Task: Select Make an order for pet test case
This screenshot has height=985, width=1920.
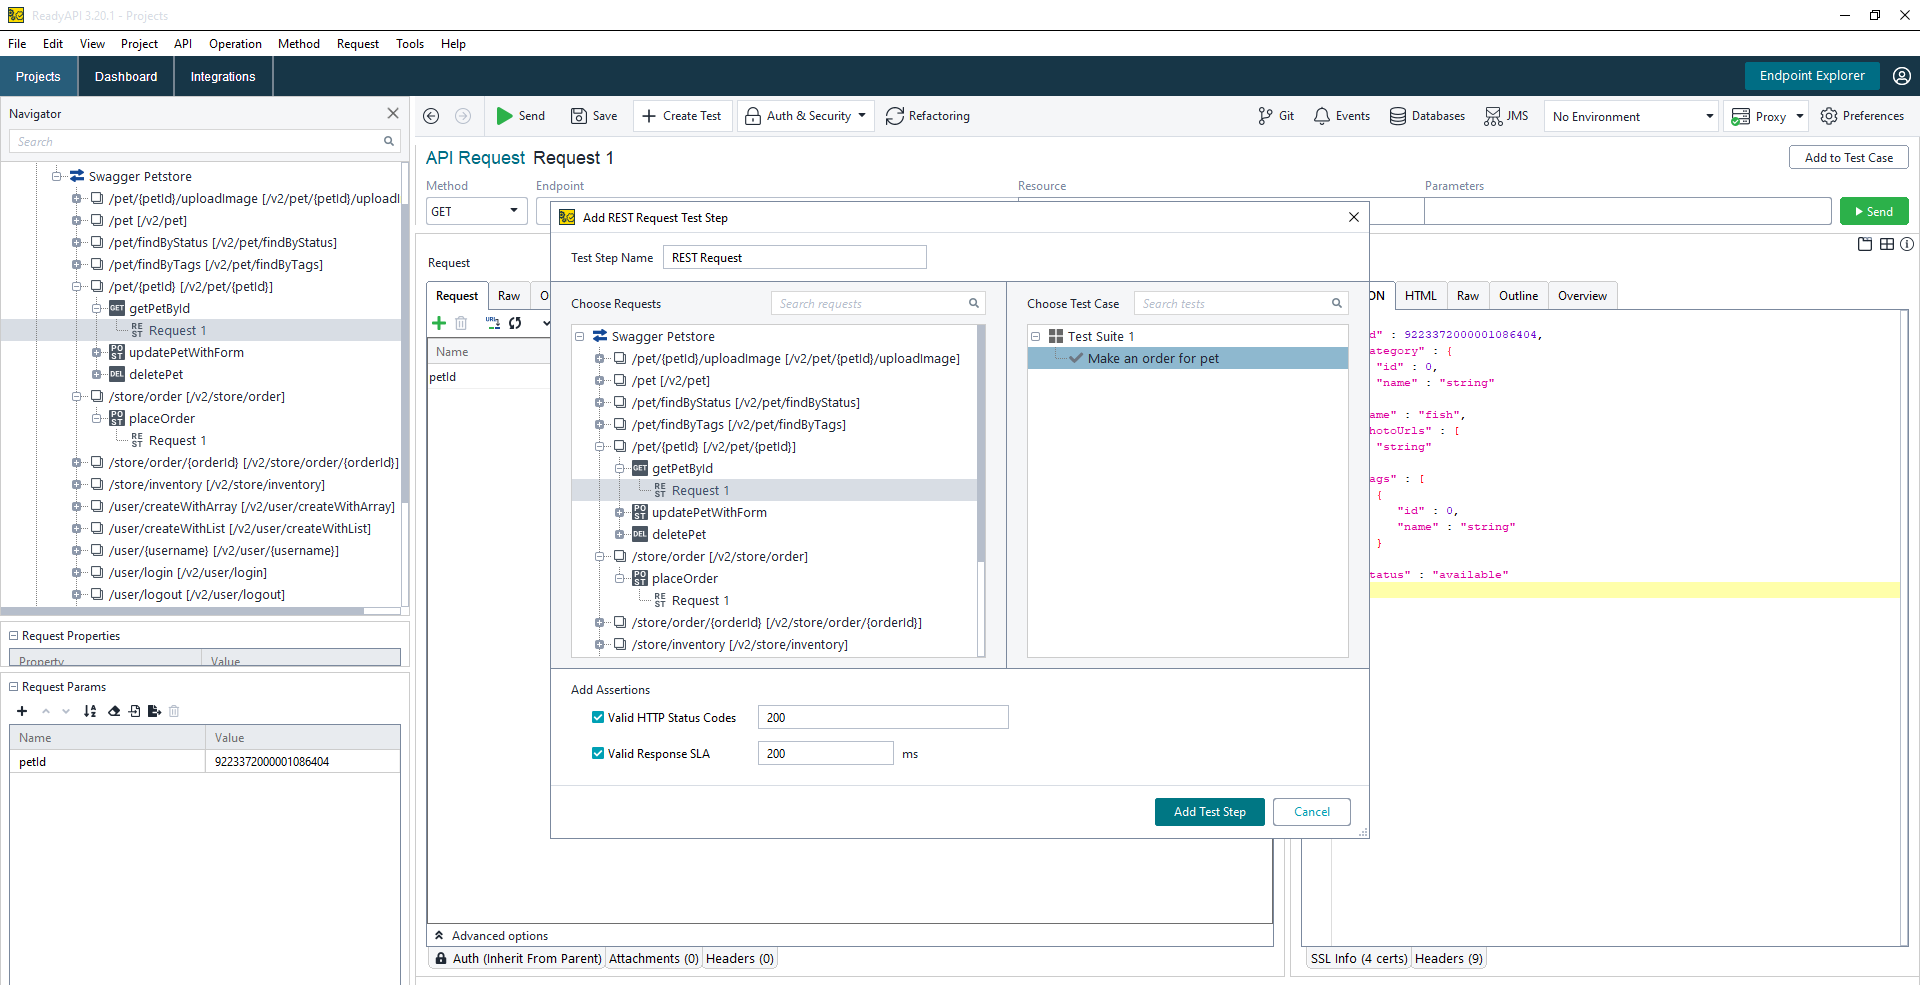Action: tap(1187, 359)
